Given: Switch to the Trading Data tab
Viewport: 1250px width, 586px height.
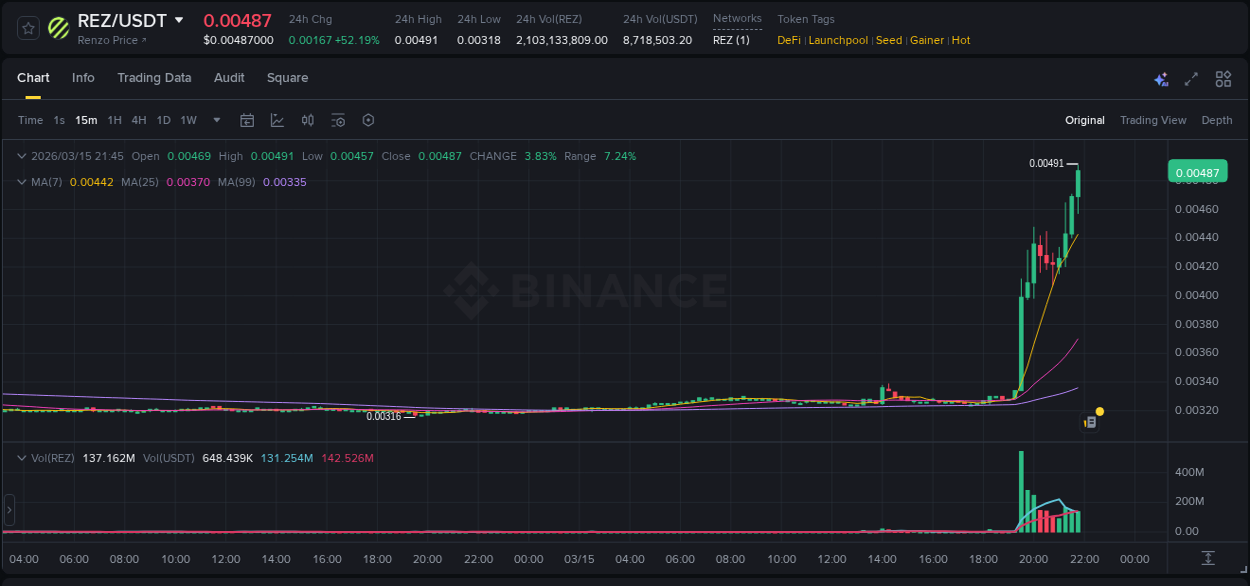Looking at the screenshot, I should (x=154, y=78).
